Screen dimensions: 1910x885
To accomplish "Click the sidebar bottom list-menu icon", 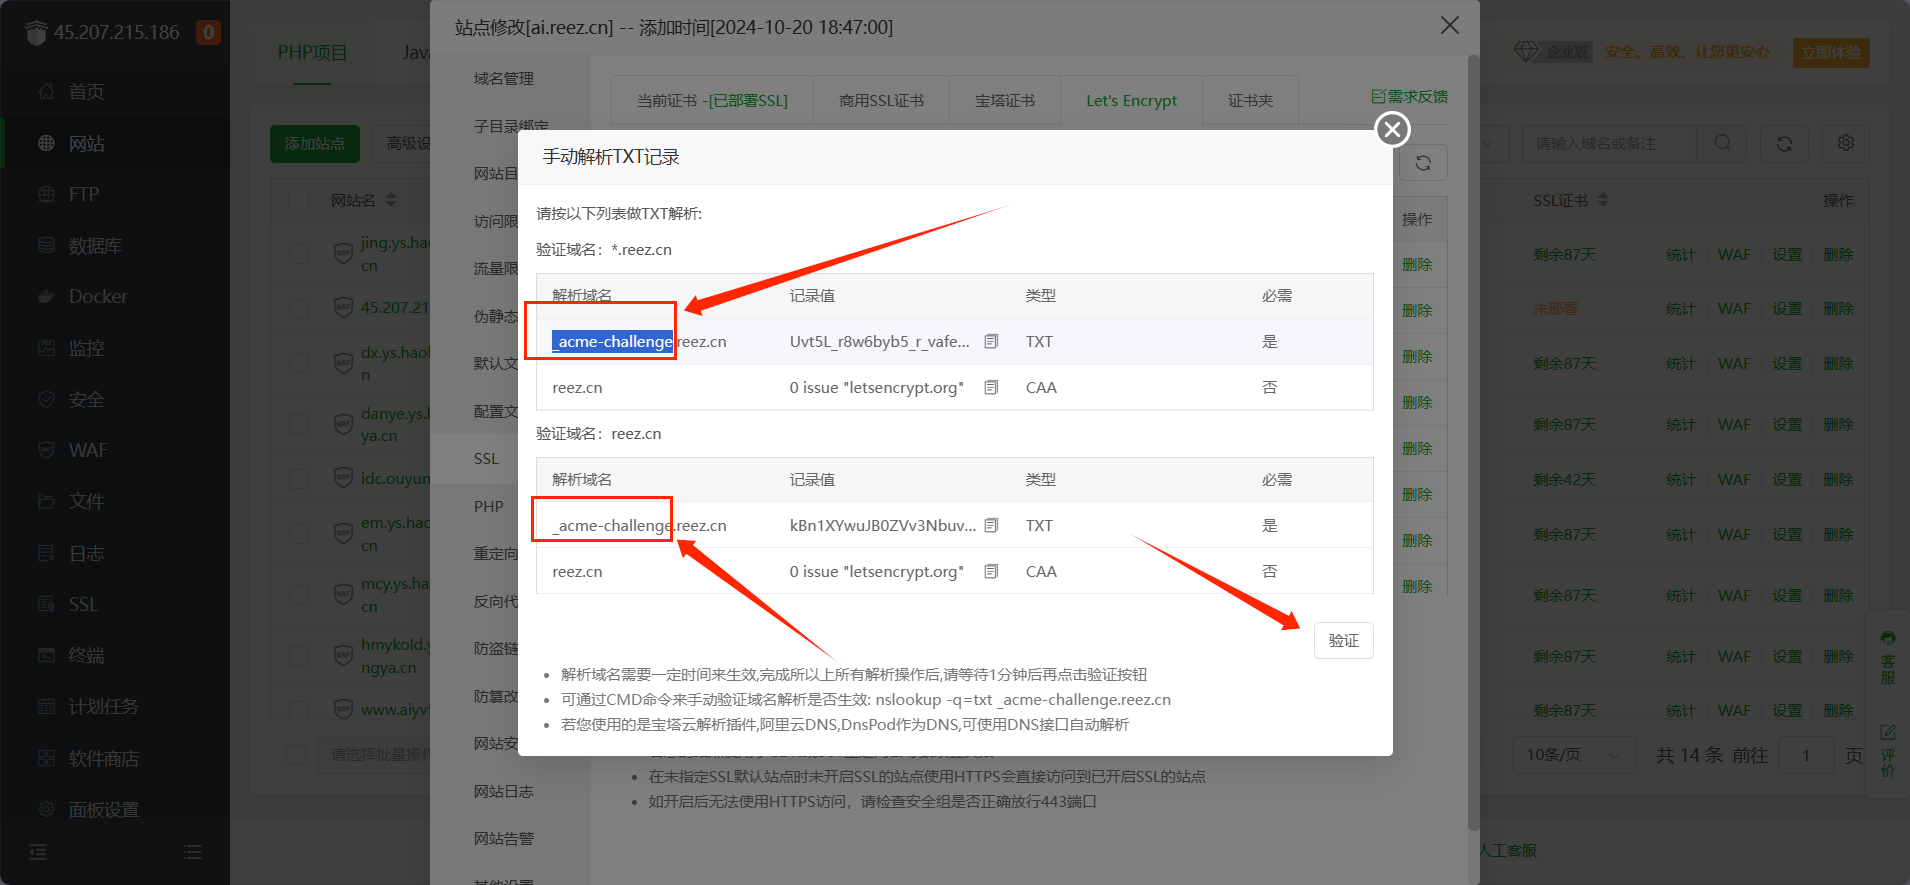I will [x=193, y=852].
